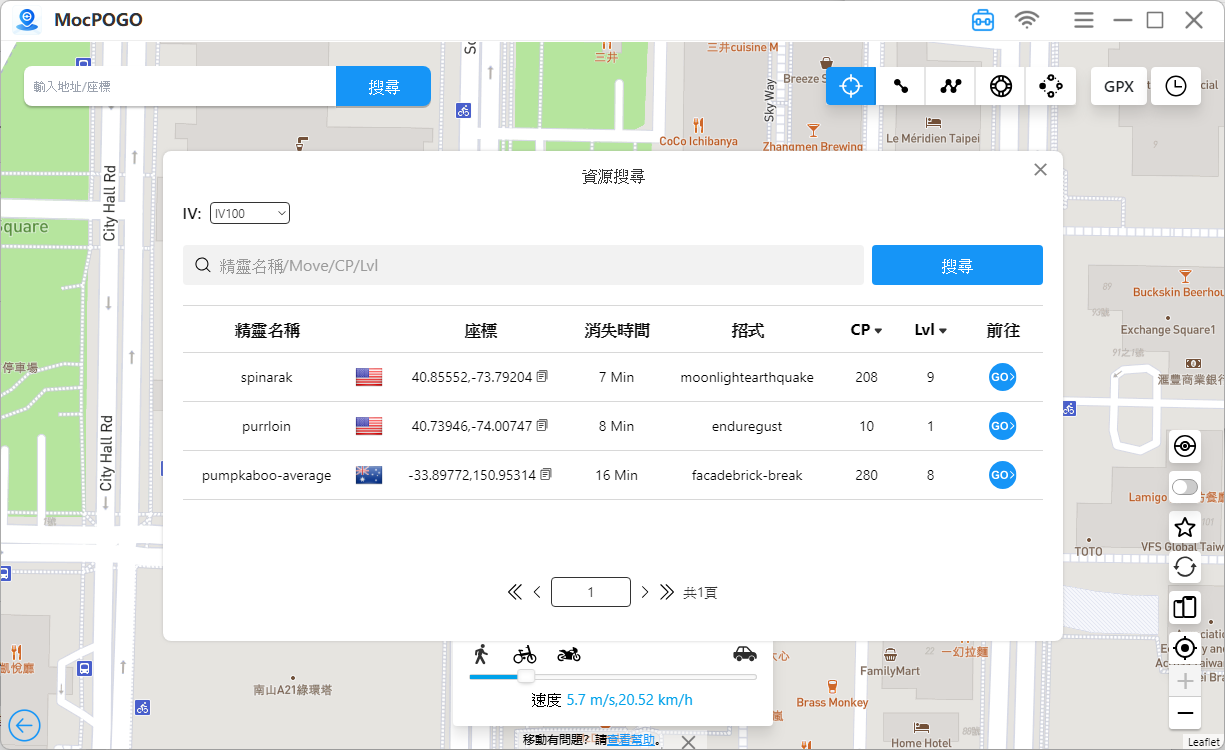Toggle the switch on the right sidebar

(x=1185, y=487)
